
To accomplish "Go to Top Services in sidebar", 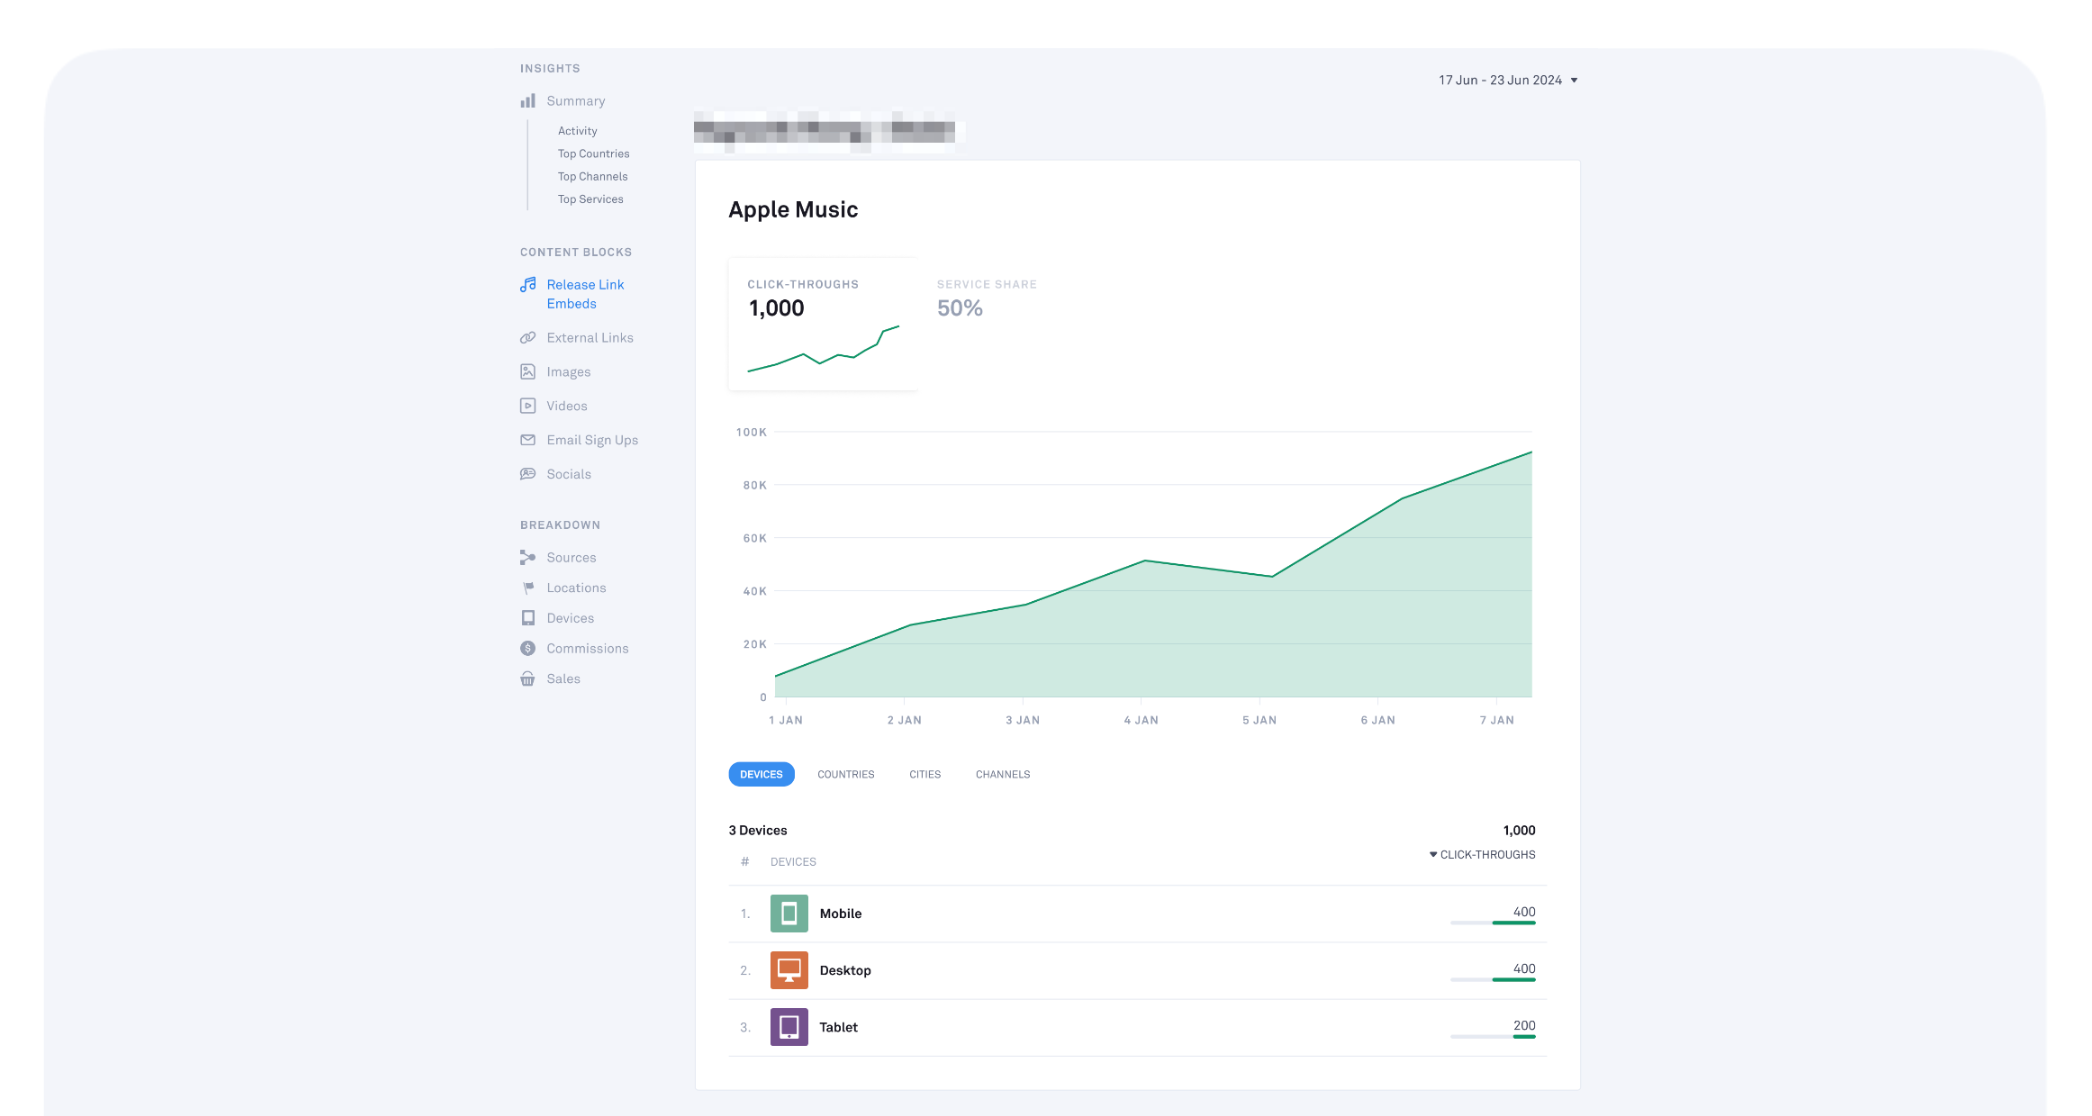I will point(590,199).
